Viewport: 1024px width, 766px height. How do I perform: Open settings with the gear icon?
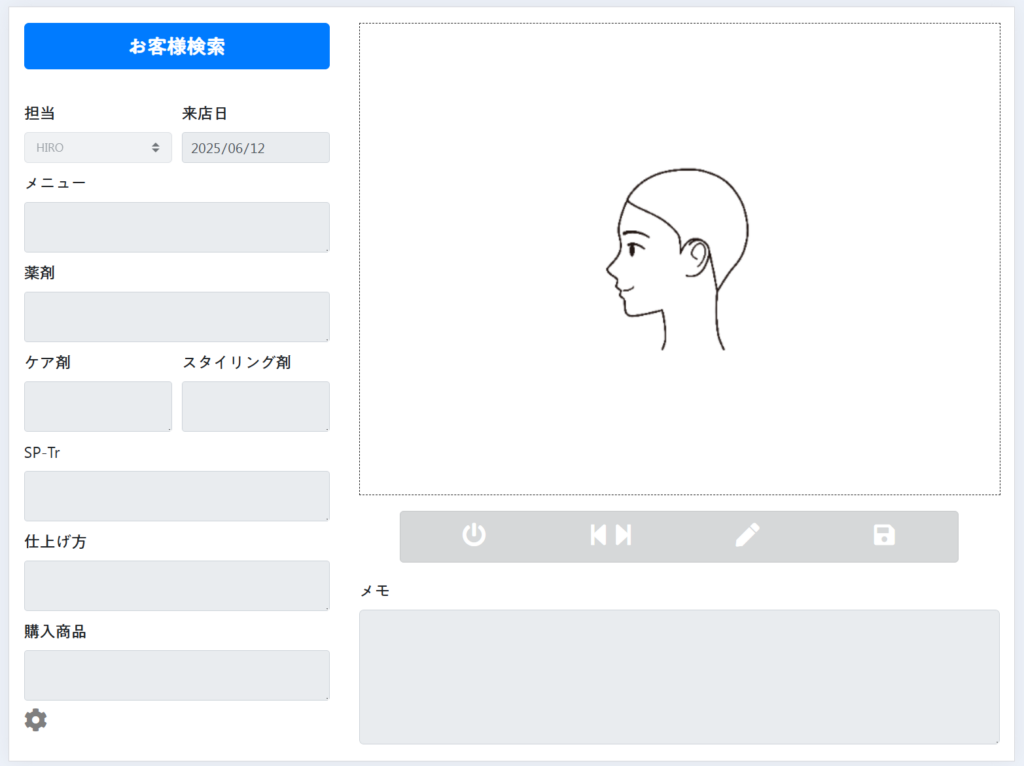(x=36, y=720)
